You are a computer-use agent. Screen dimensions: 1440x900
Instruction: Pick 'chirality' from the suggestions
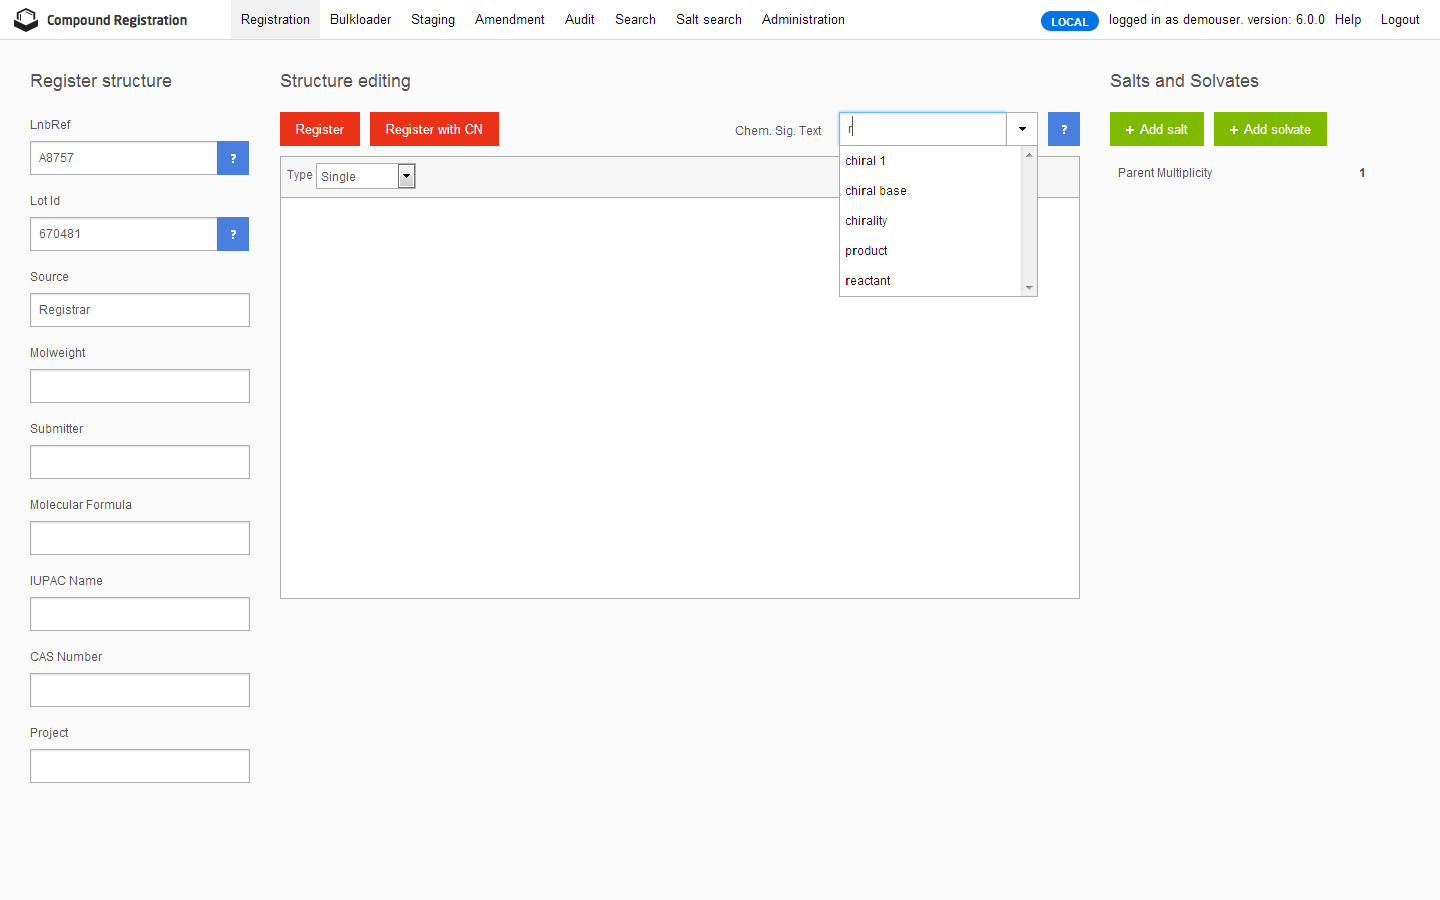(x=866, y=221)
